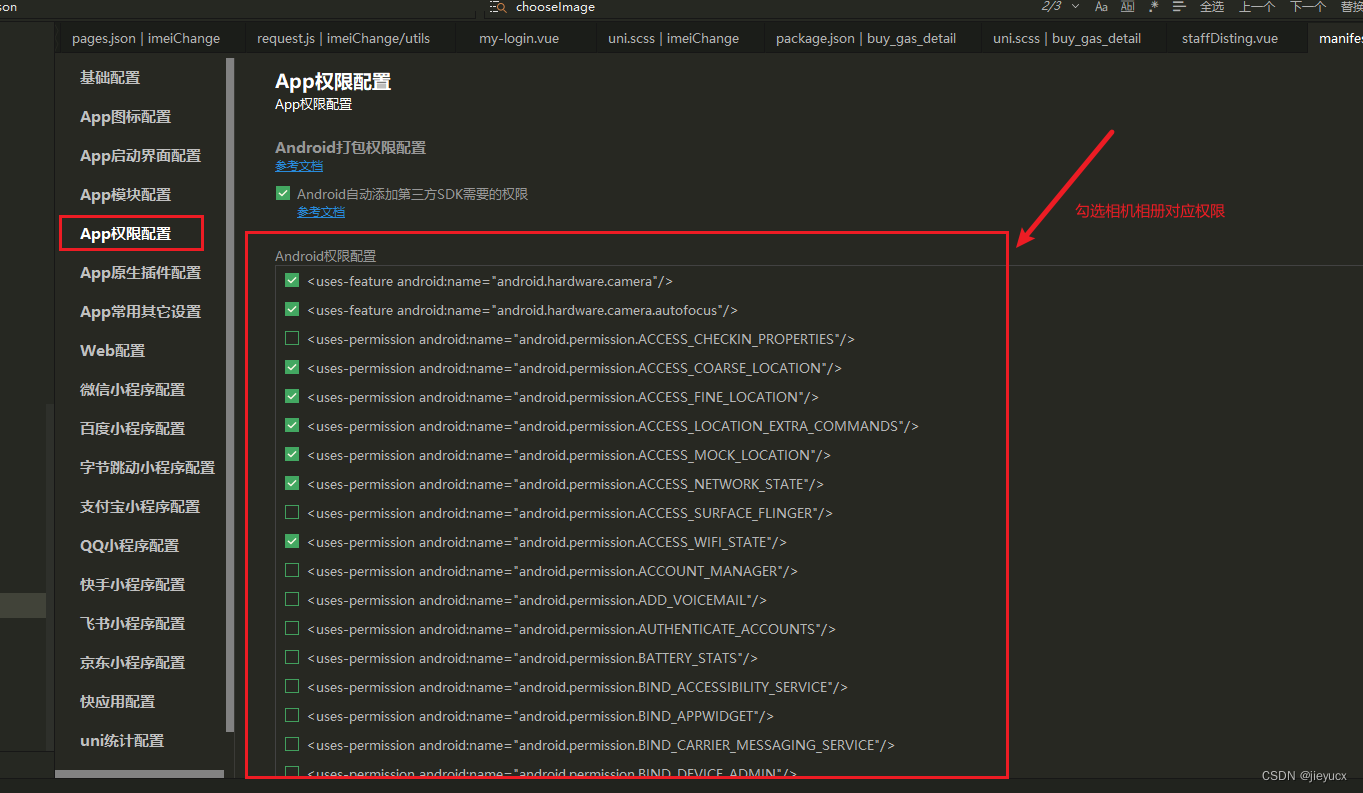Open 京东小程序配置 section
This screenshot has width=1363, height=793.
tap(132, 663)
